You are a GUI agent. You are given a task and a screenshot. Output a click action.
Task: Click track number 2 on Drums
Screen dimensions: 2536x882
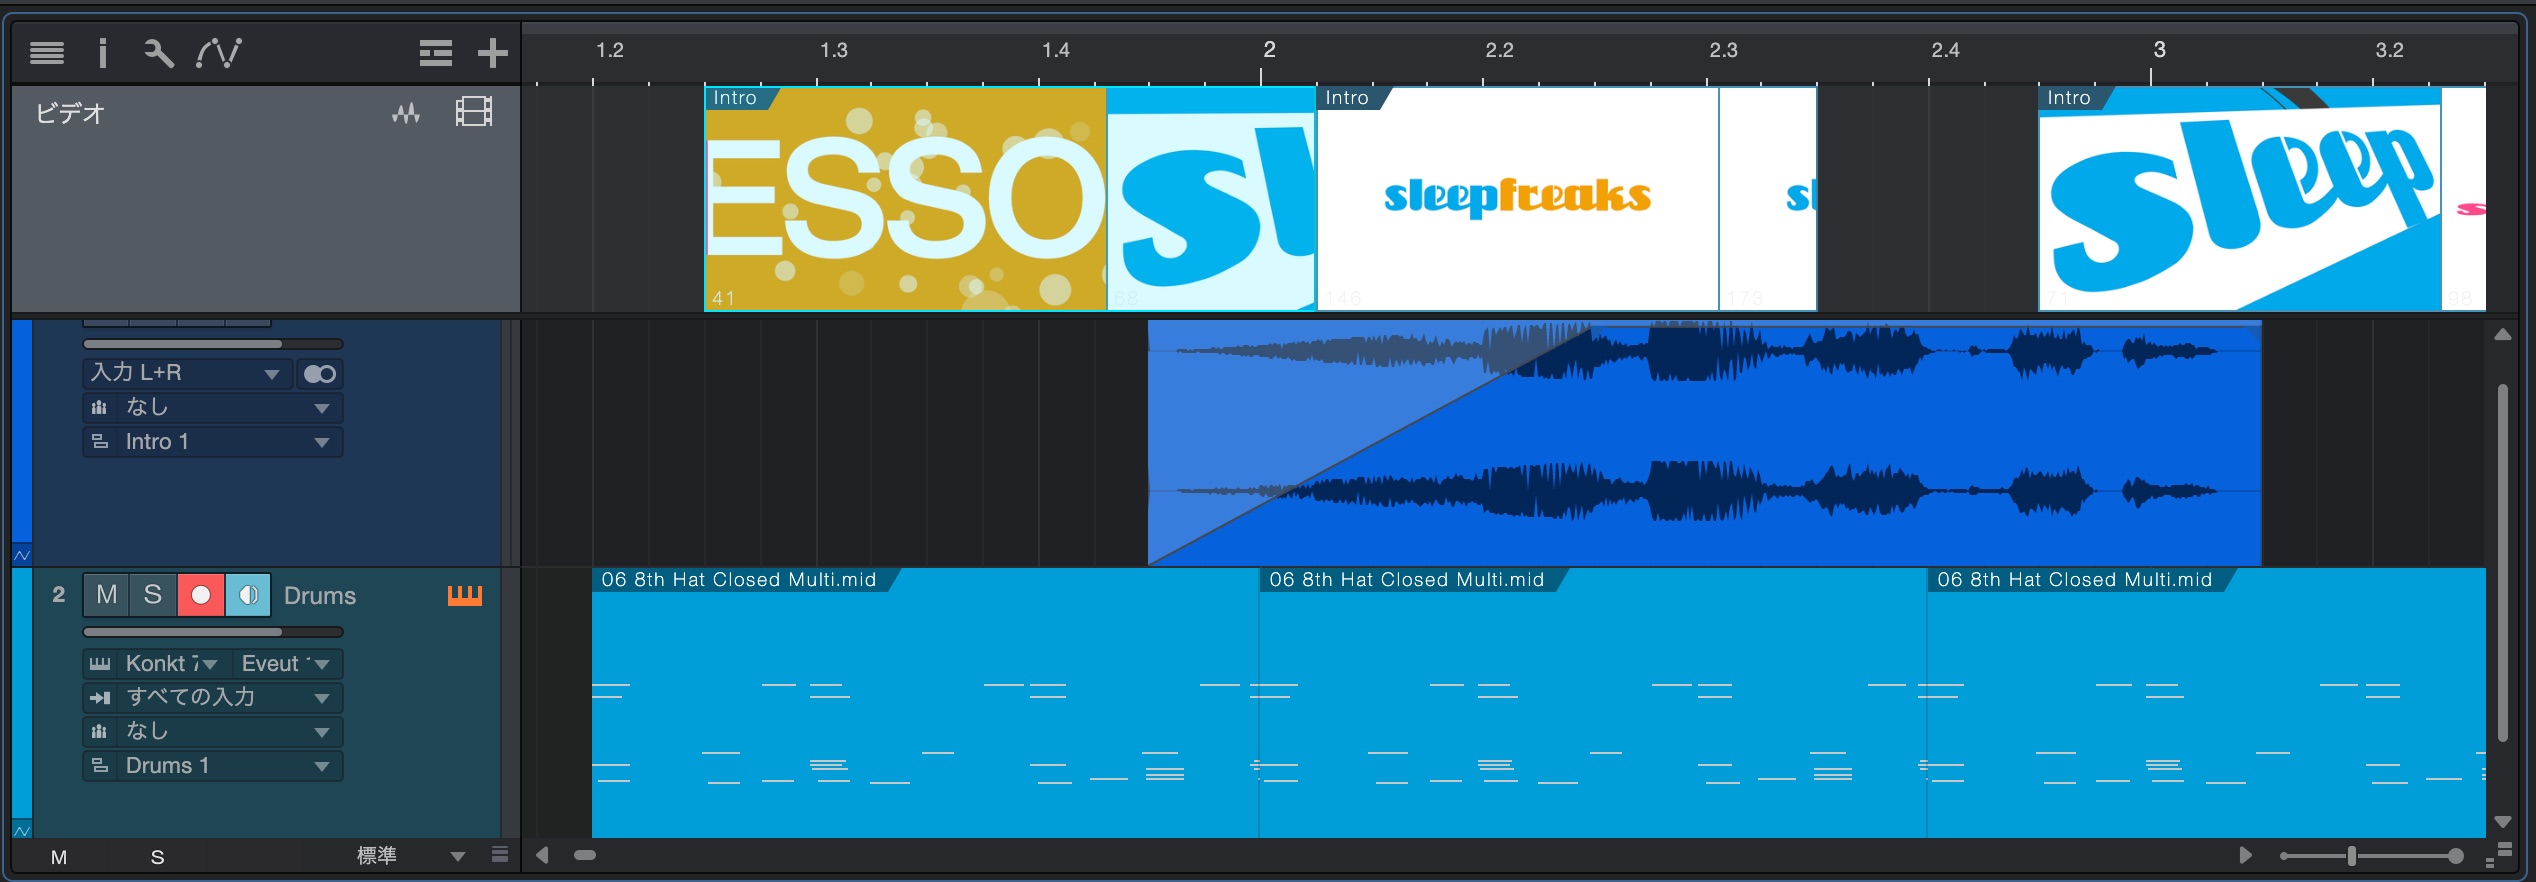(58, 595)
